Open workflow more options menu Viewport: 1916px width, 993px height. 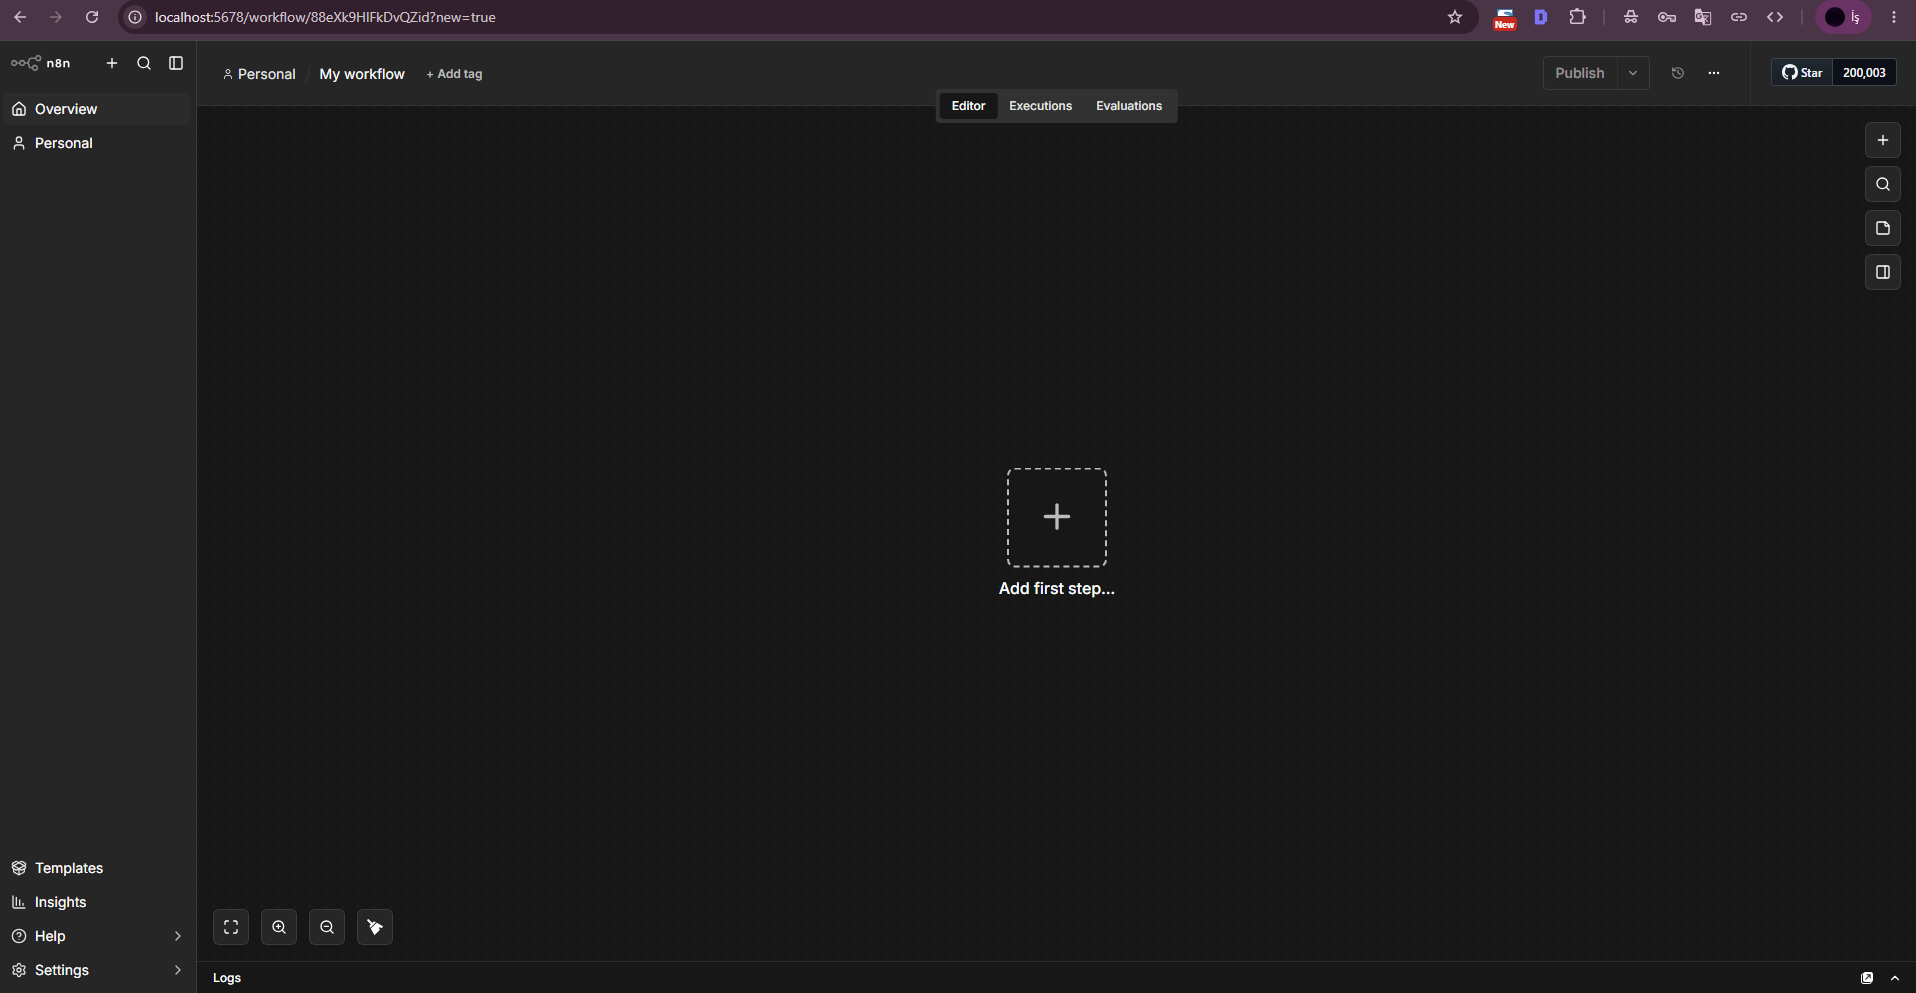(x=1714, y=73)
